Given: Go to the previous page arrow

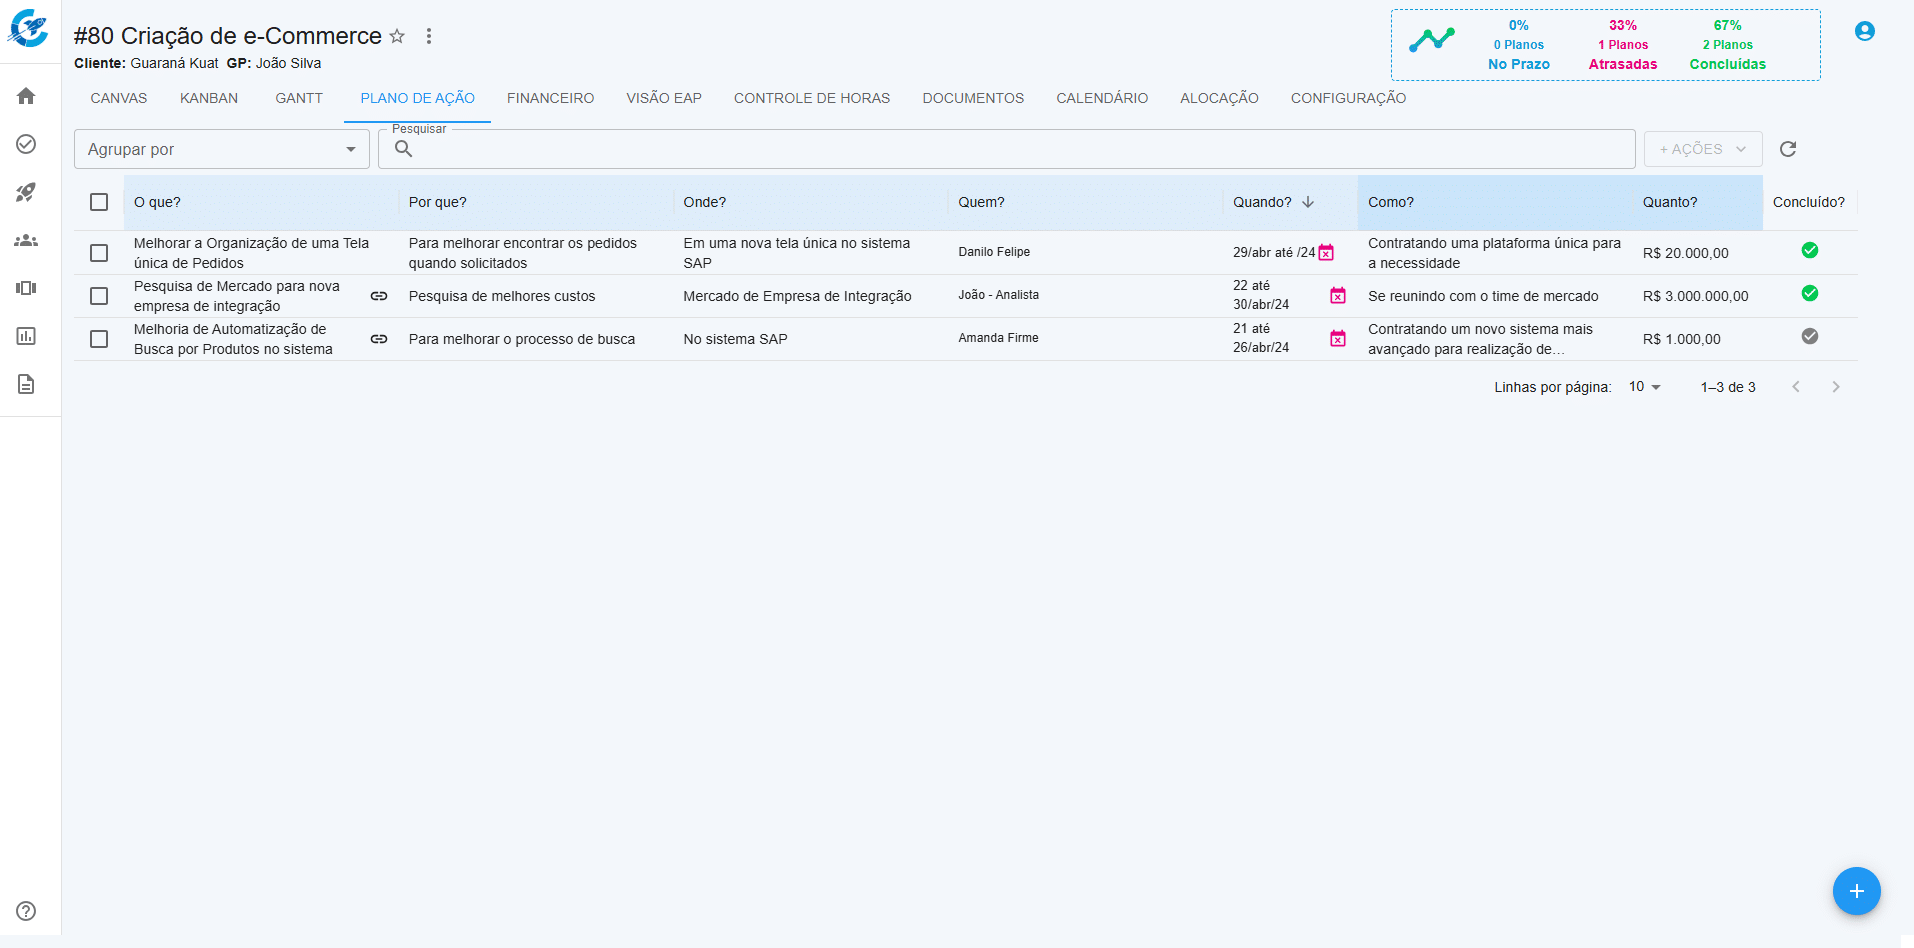Looking at the screenshot, I should 1796,387.
